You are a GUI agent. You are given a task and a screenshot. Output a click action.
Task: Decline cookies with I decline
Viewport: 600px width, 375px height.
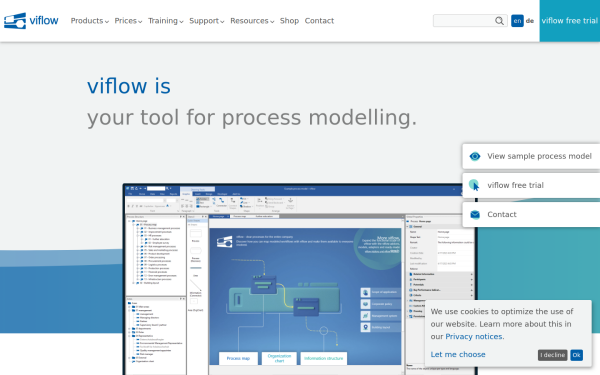pyautogui.click(x=553, y=355)
